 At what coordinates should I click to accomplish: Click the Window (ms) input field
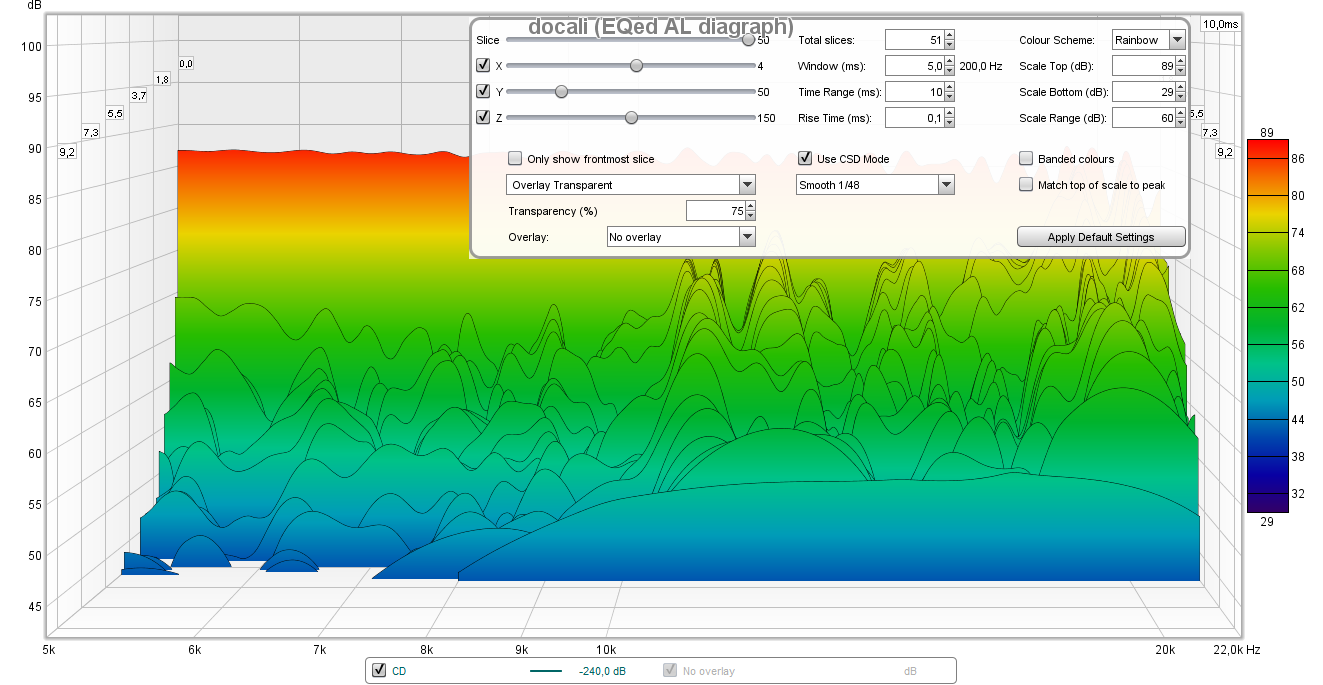(x=914, y=66)
